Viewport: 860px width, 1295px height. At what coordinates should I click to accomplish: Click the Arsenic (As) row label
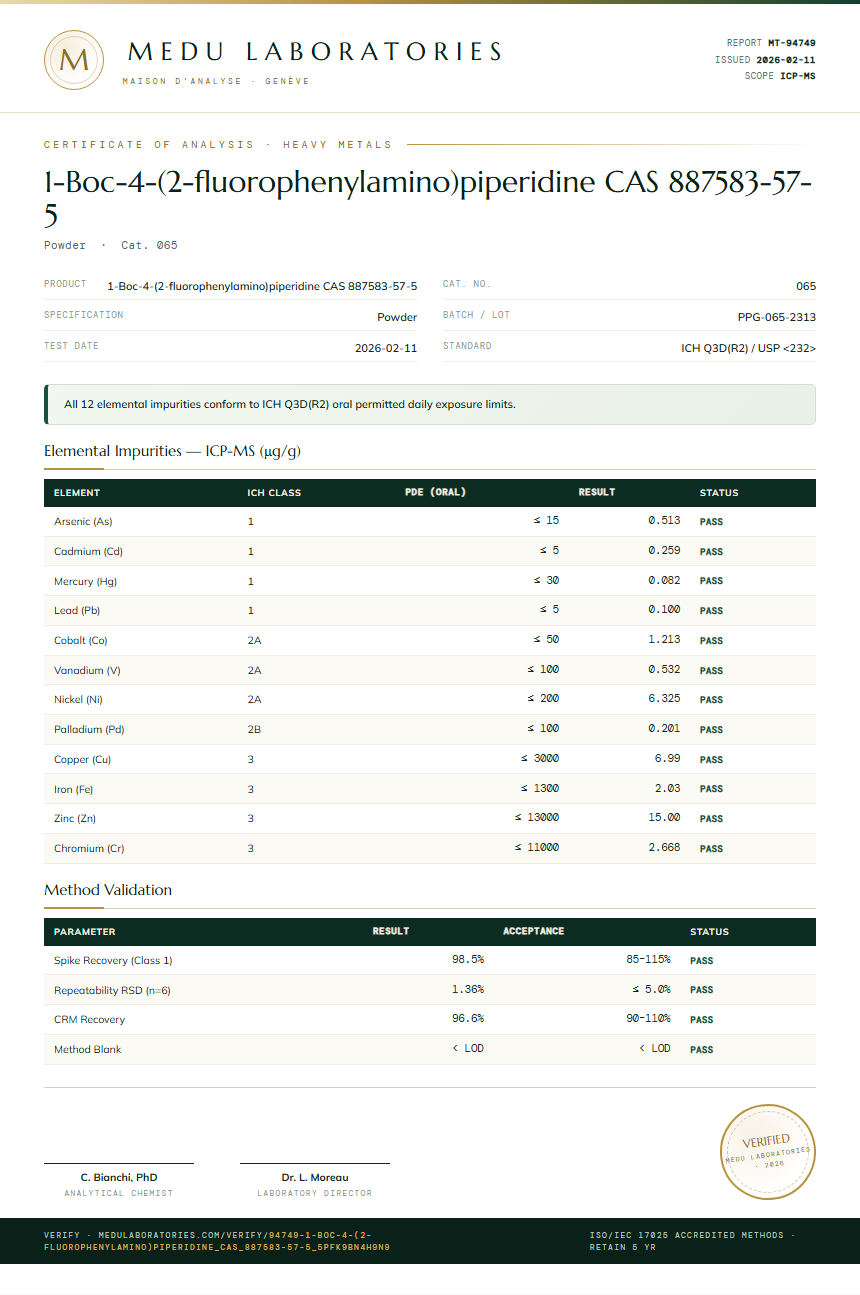(83, 522)
